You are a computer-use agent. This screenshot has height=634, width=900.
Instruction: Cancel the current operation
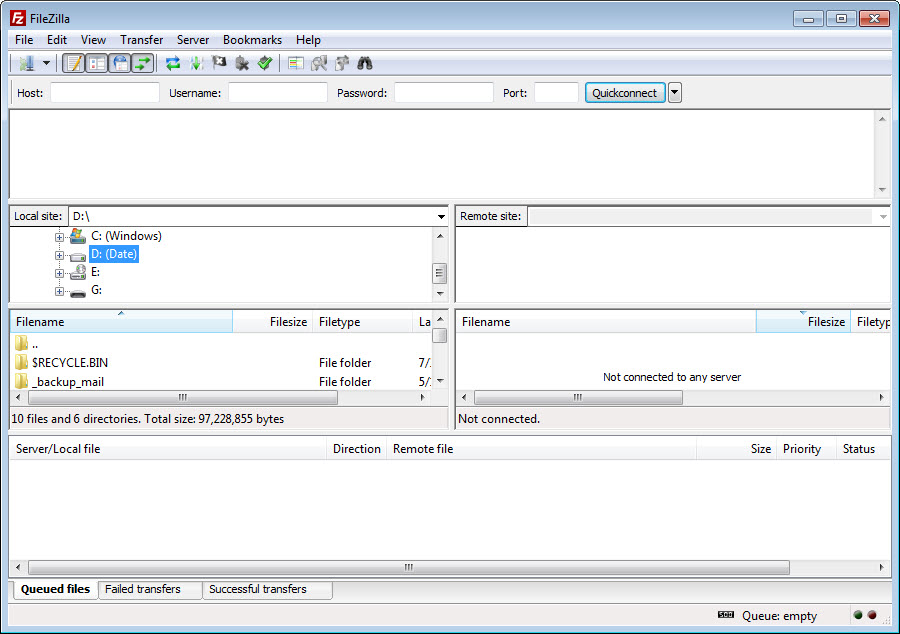[219, 62]
